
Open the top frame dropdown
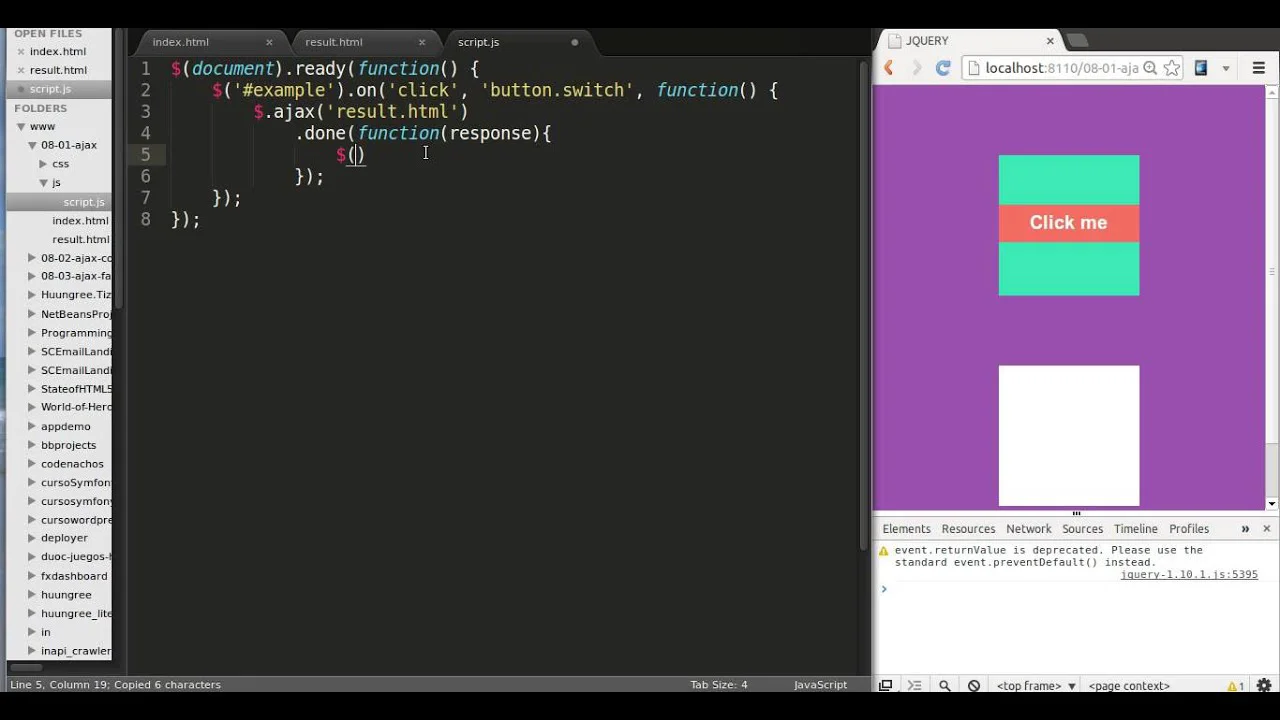click(x=1036, y=686)
